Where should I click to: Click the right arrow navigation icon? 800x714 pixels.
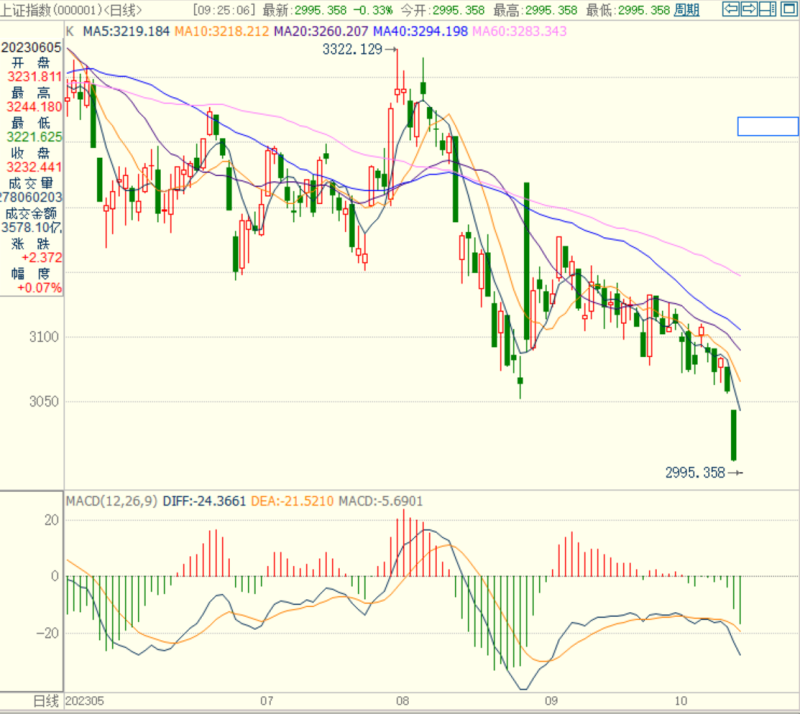coord(748,9)
